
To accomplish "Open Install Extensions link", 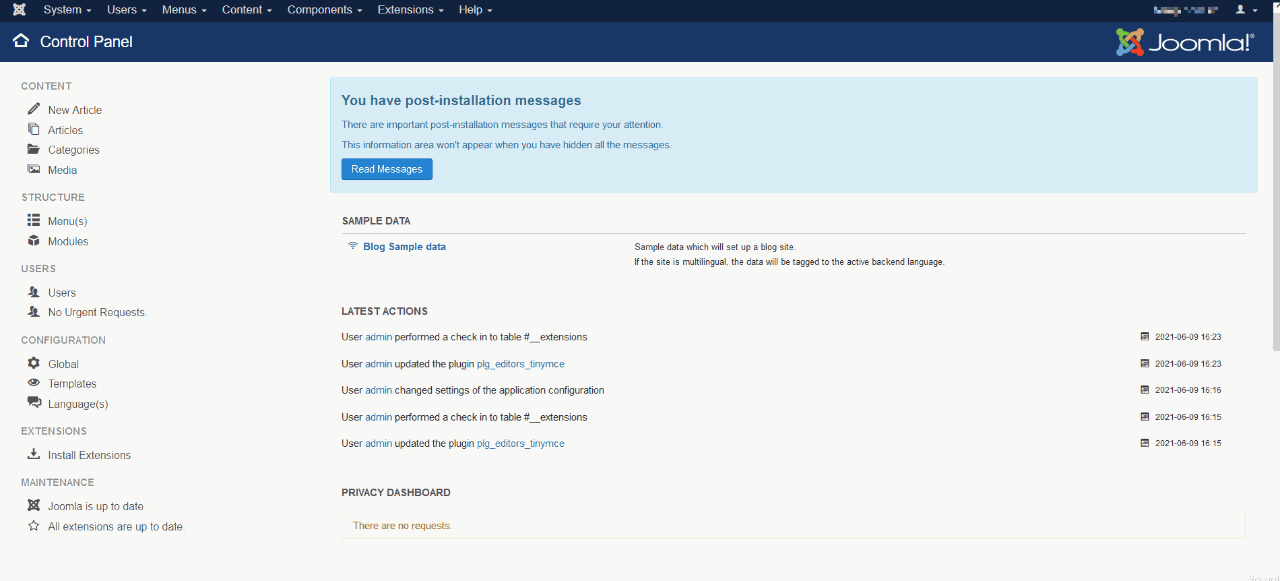I will [x=89, y=455].
